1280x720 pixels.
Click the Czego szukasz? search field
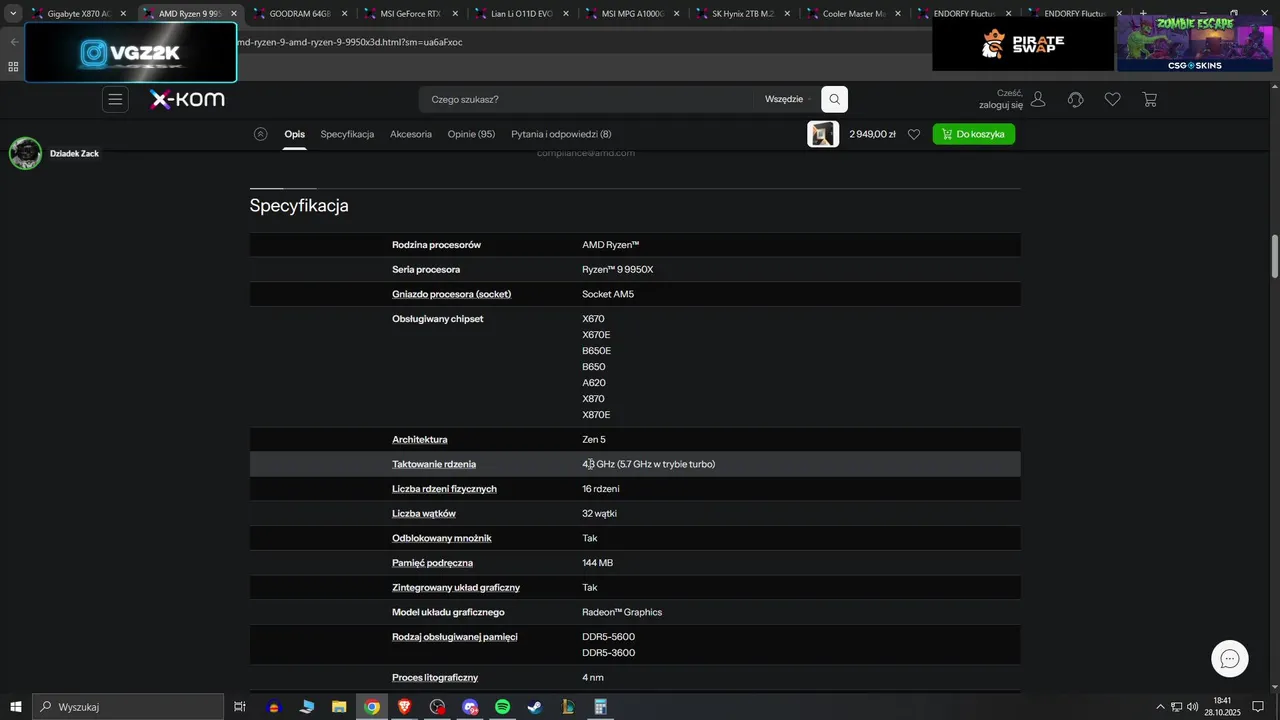tap(586, 99)
